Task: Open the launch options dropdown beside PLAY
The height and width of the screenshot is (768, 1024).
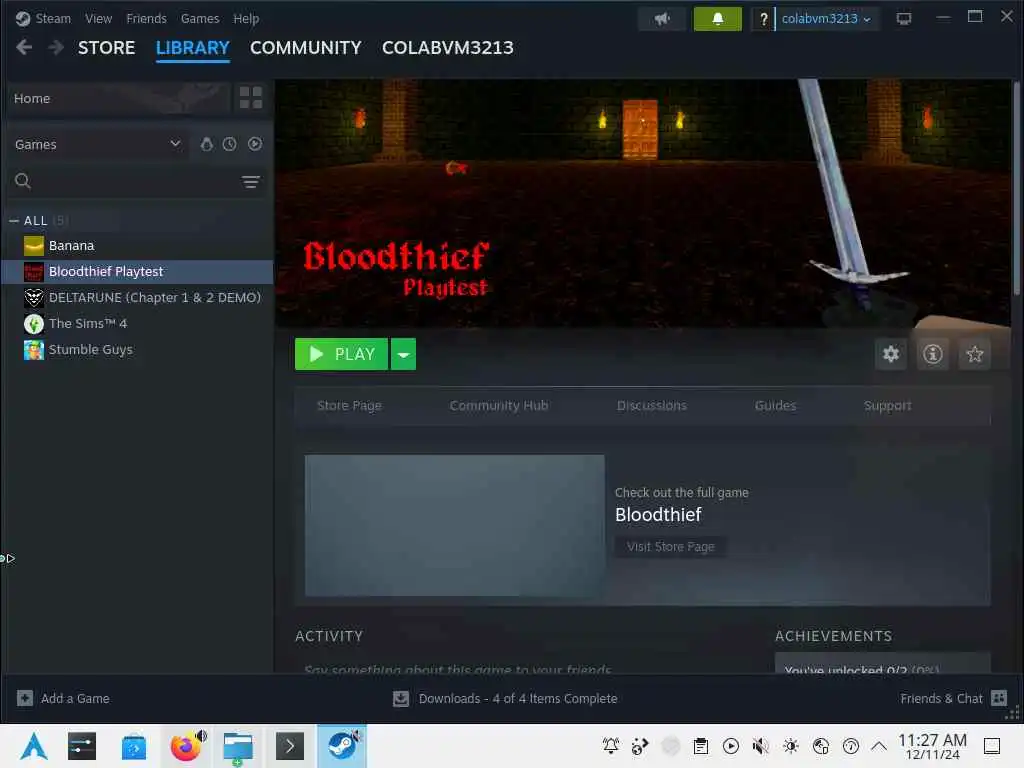Action: click(404, 354)
